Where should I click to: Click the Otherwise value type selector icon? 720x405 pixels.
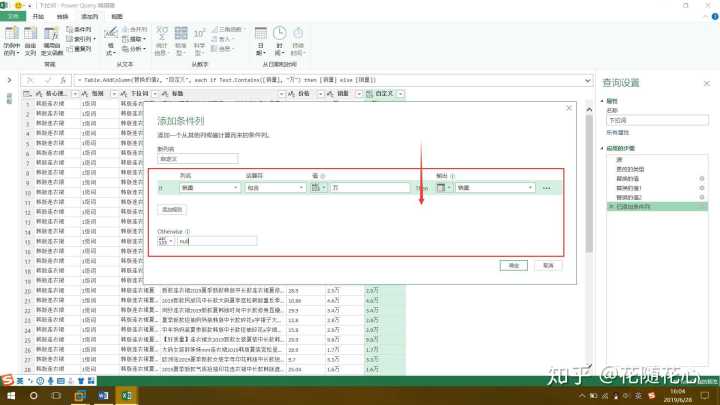(x=167, y=240)
